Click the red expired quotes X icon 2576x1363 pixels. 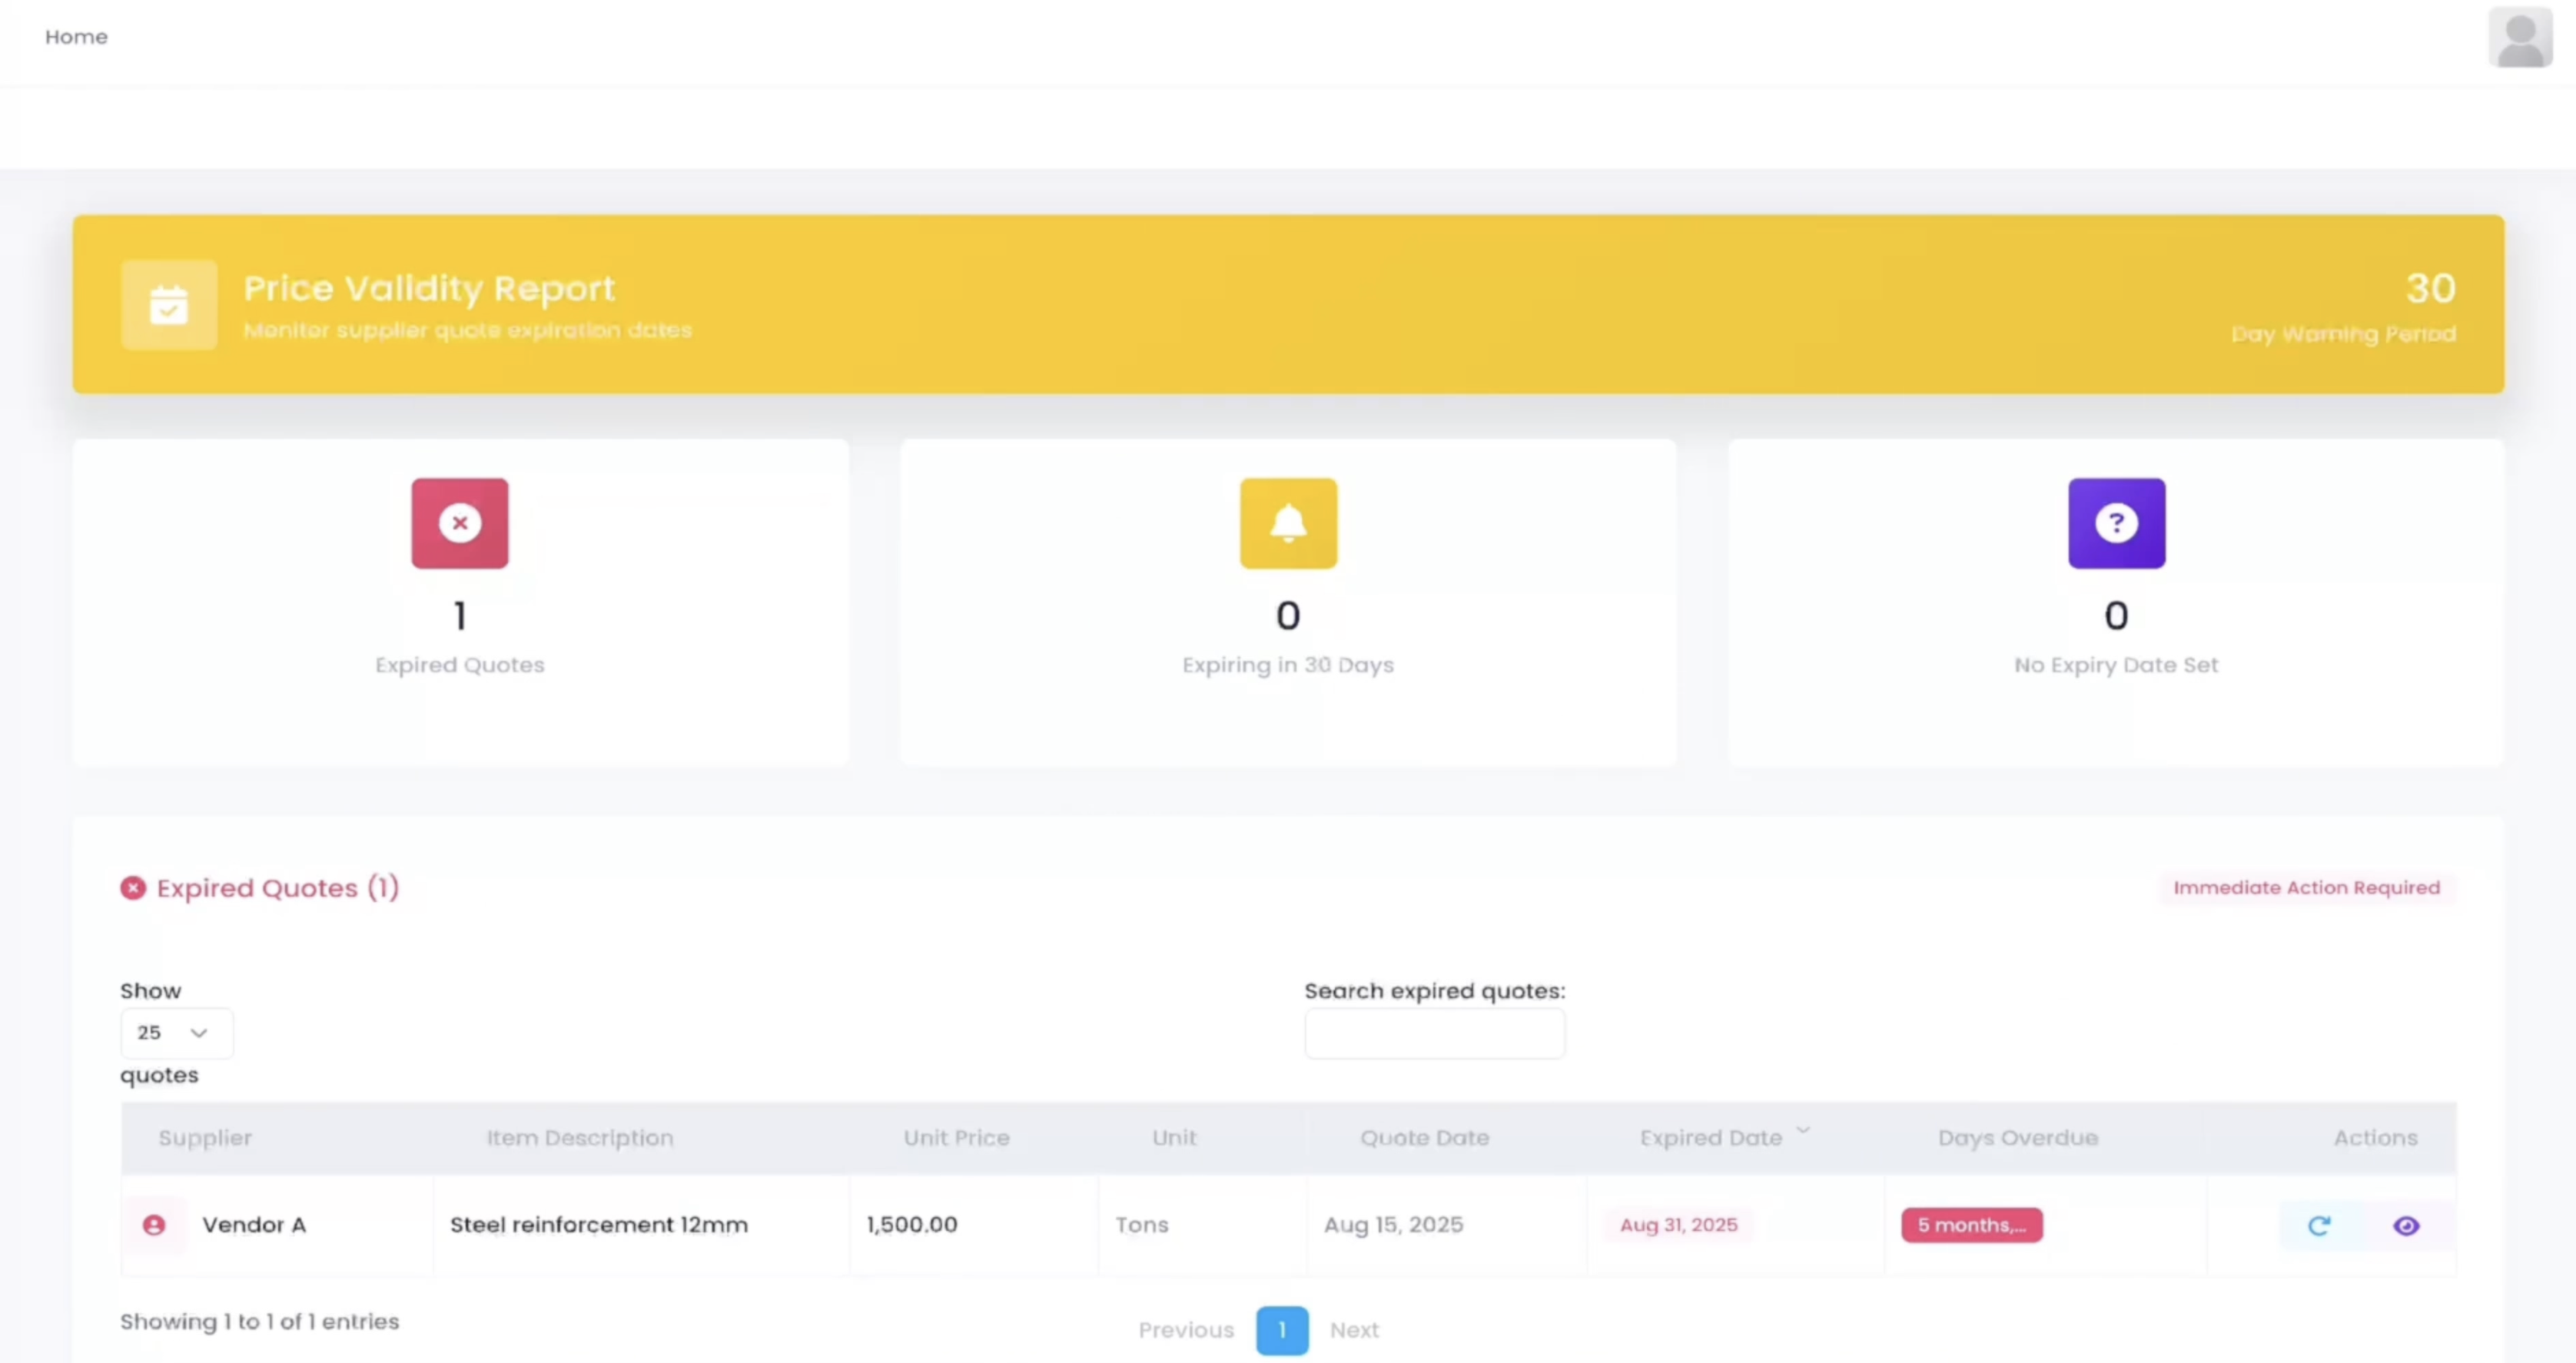click(x=459, y=523)
